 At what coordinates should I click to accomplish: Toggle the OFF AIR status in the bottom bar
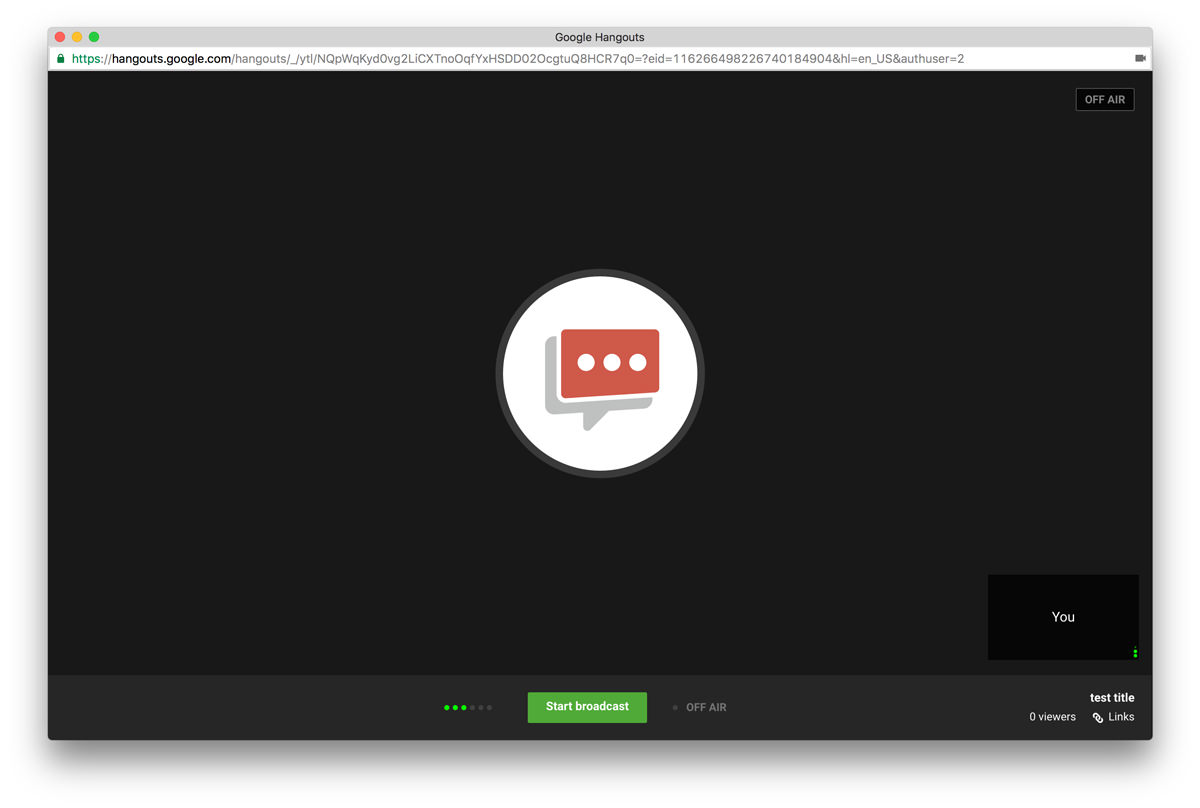(x=704, y=707)
